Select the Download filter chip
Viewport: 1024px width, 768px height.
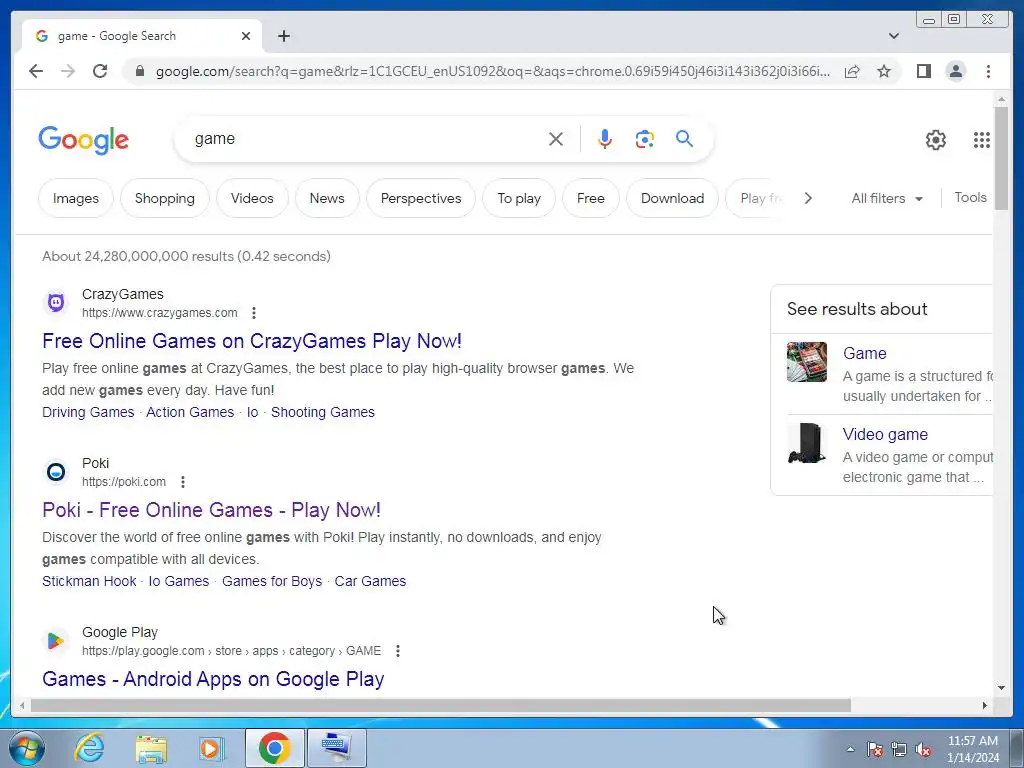click(x=672, y=198)
